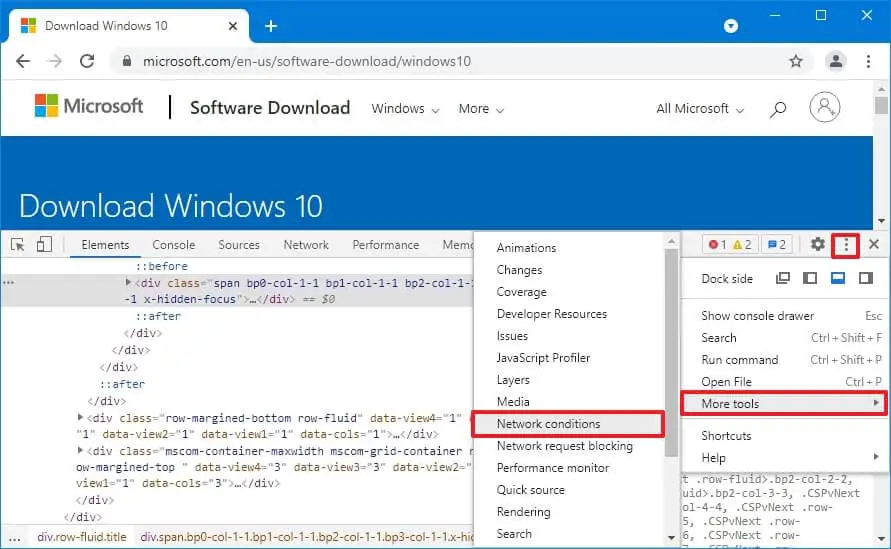
Task: Expand the mscom-container-maxwidth div node
Action: pos(80,451)
